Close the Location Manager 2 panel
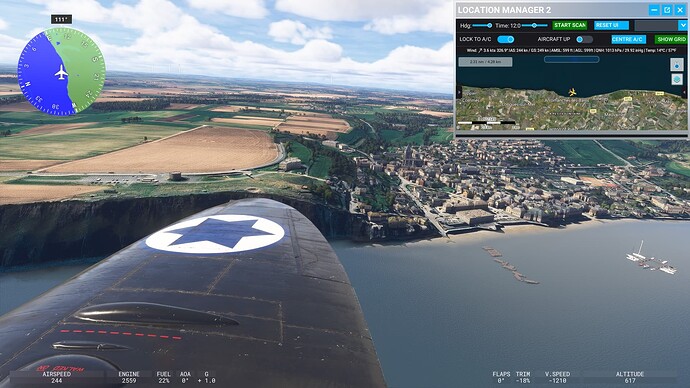Viewport: 690px width, 388px height. (x=680, y=10)
